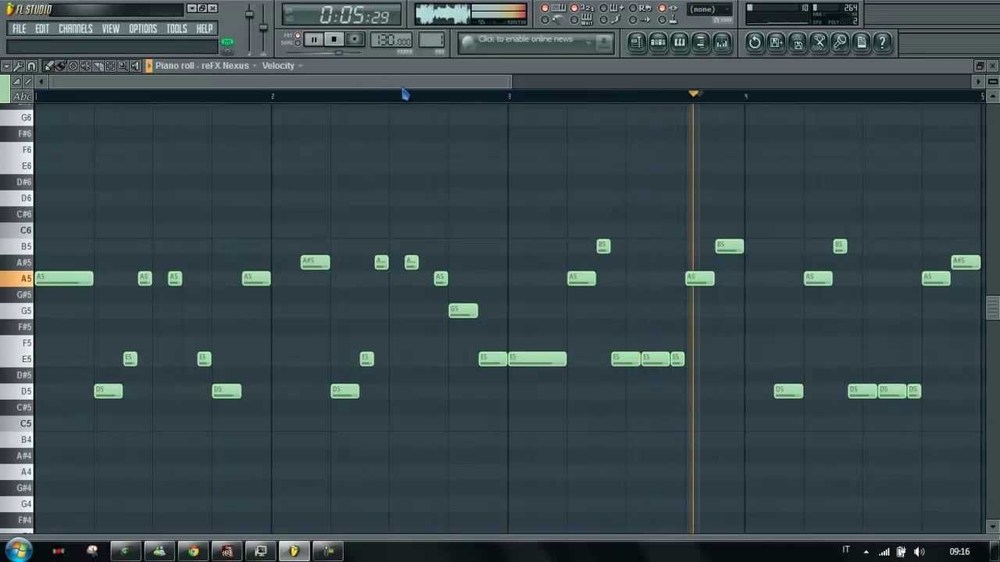The image size is (1000, 562).
Task: Click the undo history circular arrow icon
Action: point(754,42)
